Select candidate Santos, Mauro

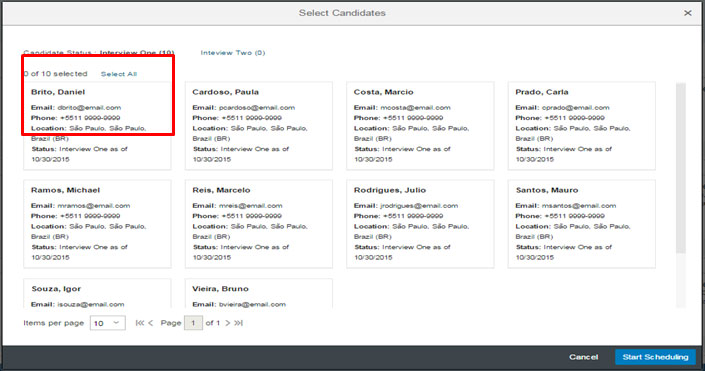pos(581,224)
